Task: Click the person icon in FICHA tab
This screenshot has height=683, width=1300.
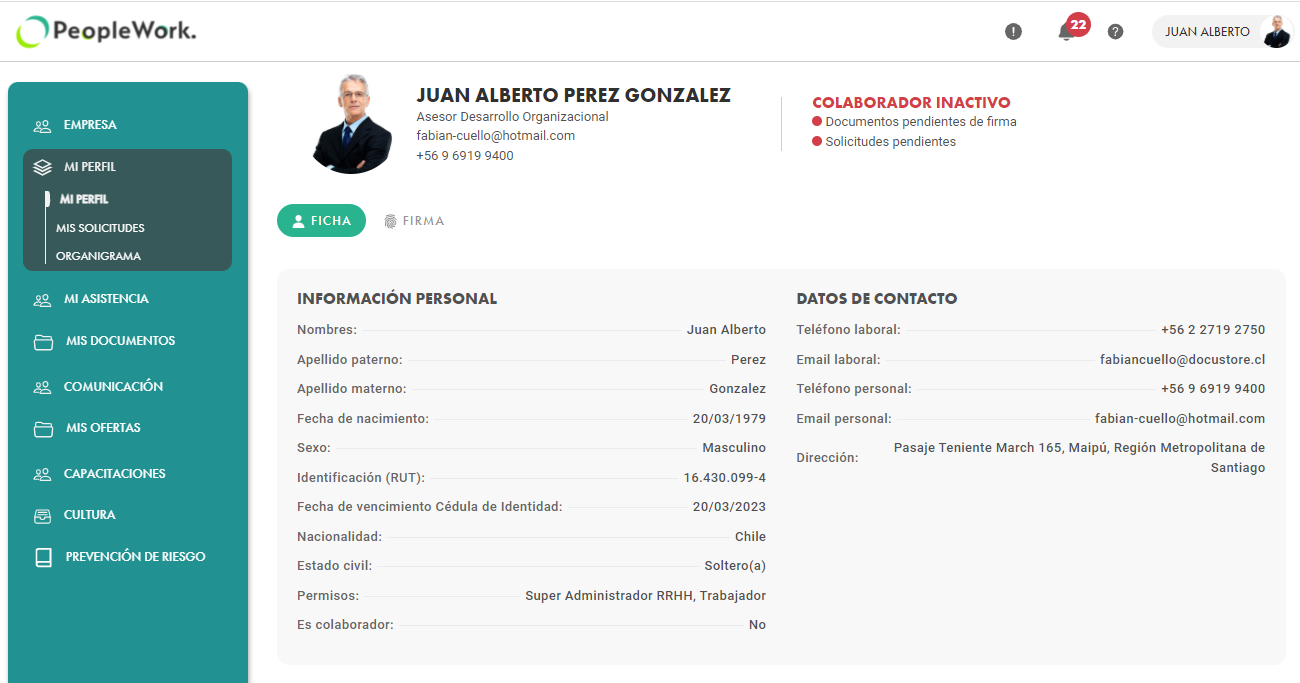Action: click(298, 221)
